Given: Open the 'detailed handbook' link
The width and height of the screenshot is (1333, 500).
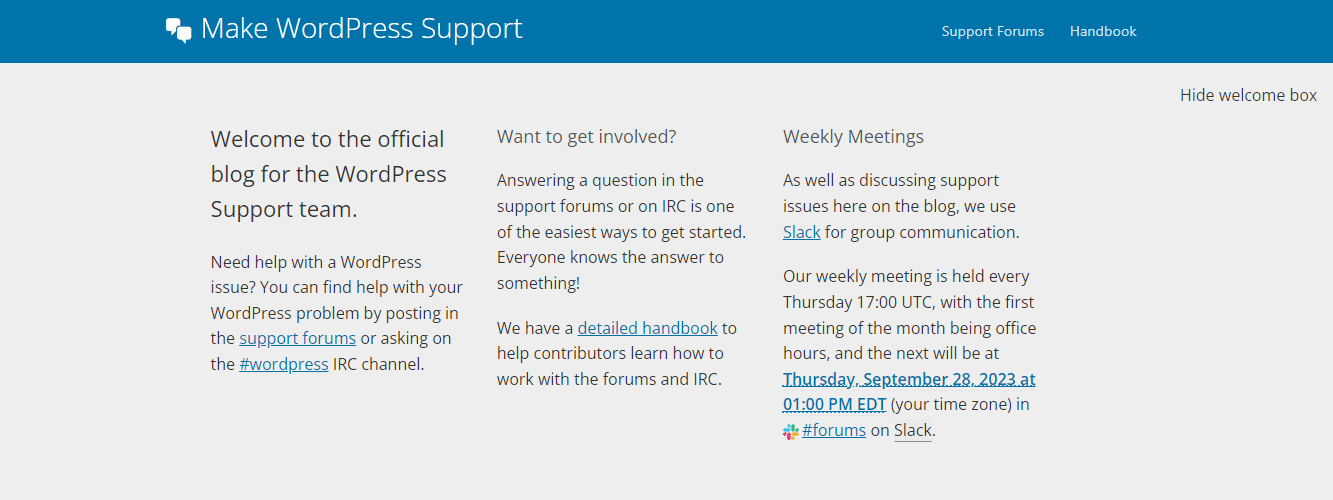Looking at the screenshot, I should coord(647,328).
